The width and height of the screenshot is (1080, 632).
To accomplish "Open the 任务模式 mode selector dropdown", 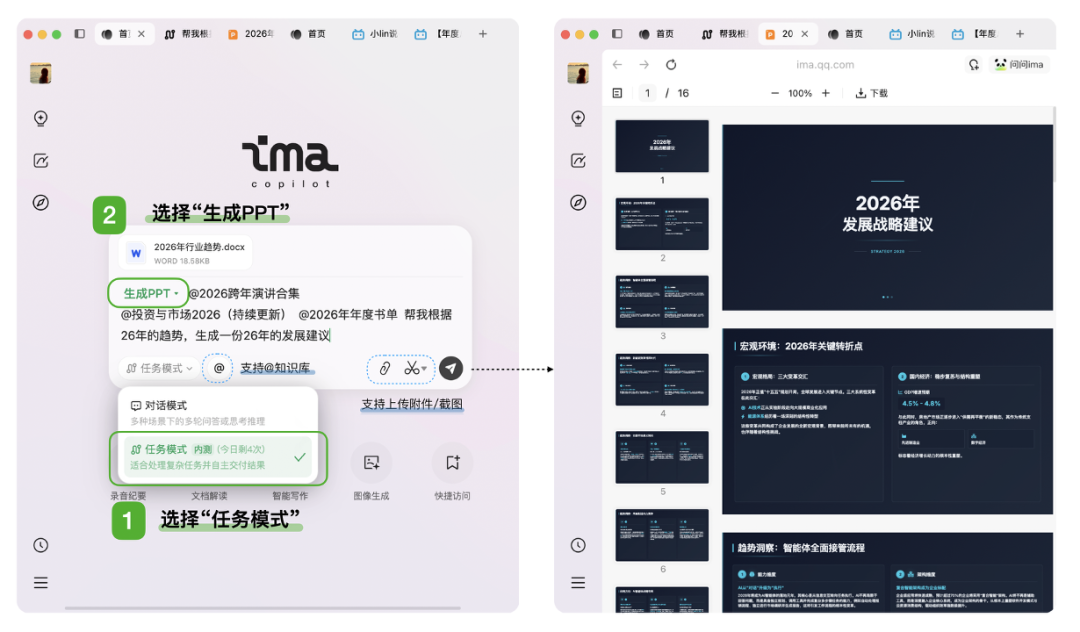I will point(160,368).
